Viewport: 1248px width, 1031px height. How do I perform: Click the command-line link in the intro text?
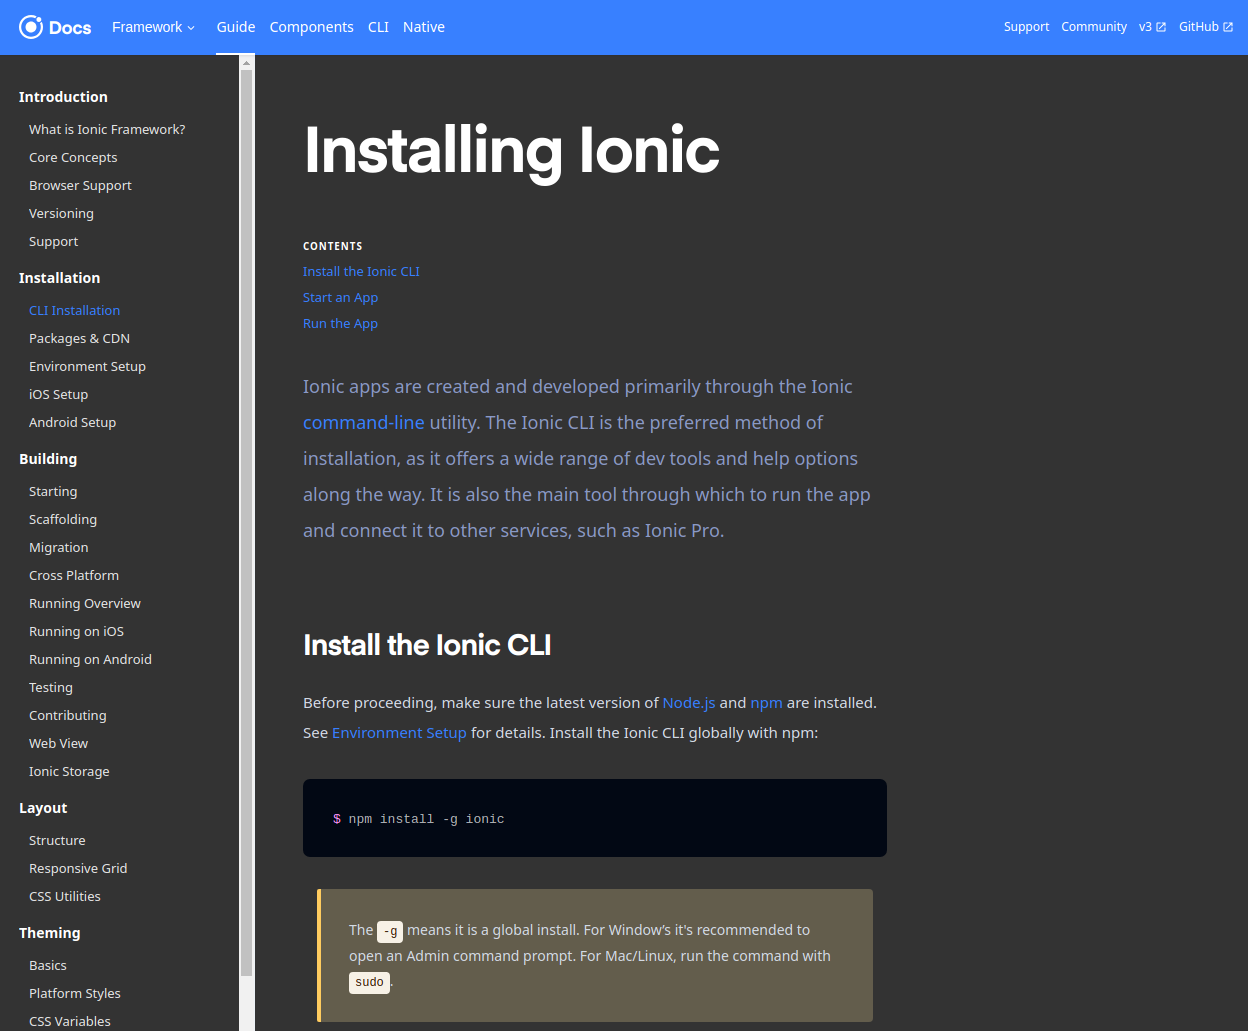pos(363,422)
